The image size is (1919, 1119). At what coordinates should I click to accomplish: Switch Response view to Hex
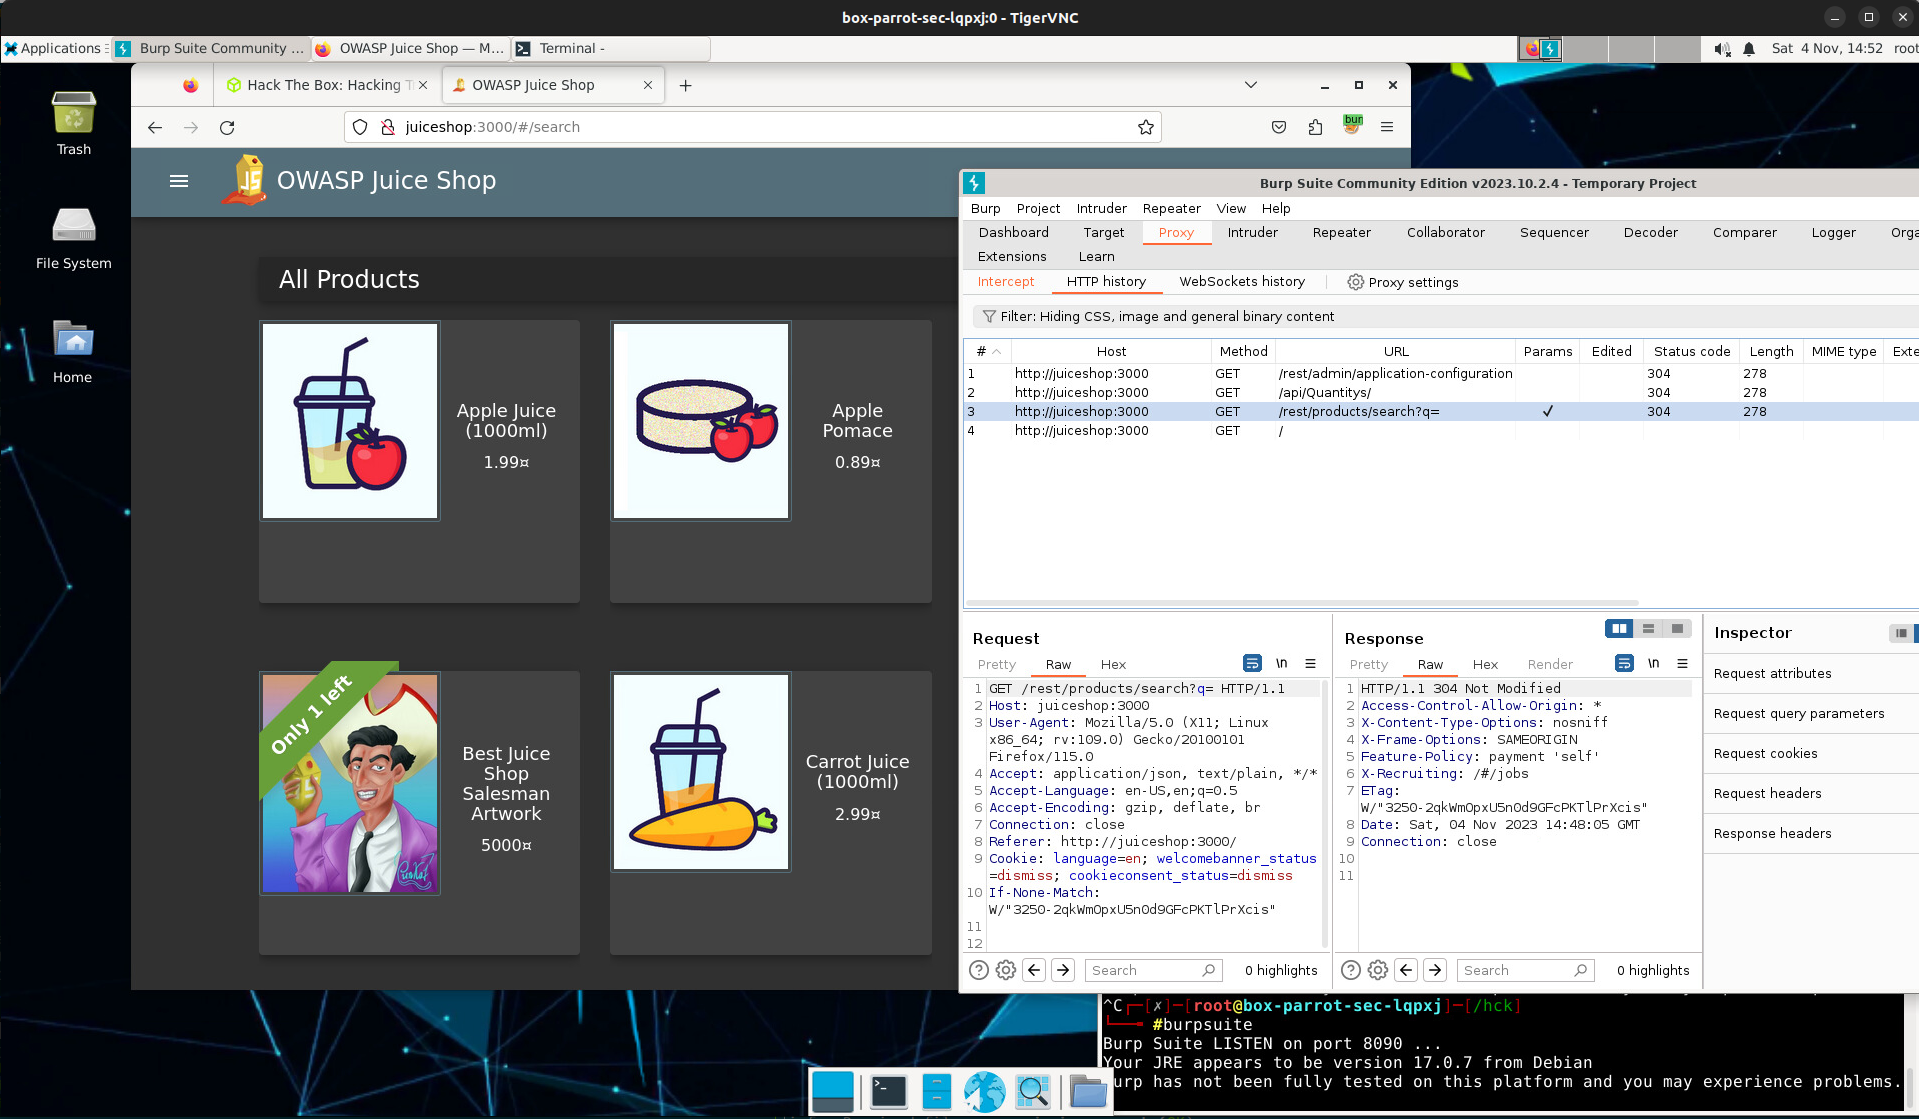point(1485,665)
